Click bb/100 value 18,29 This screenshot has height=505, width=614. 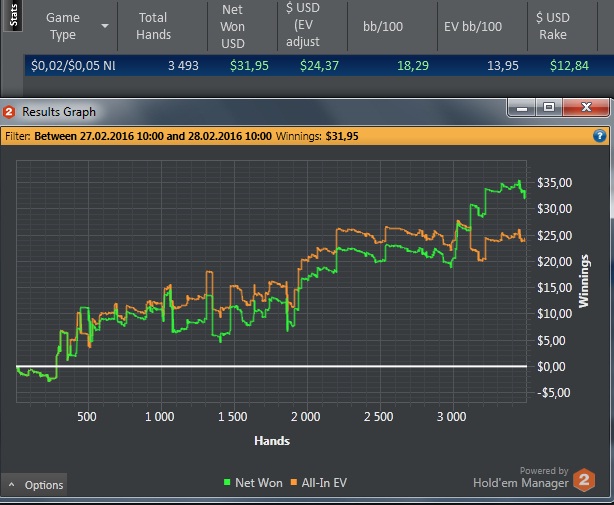[413, 65]
